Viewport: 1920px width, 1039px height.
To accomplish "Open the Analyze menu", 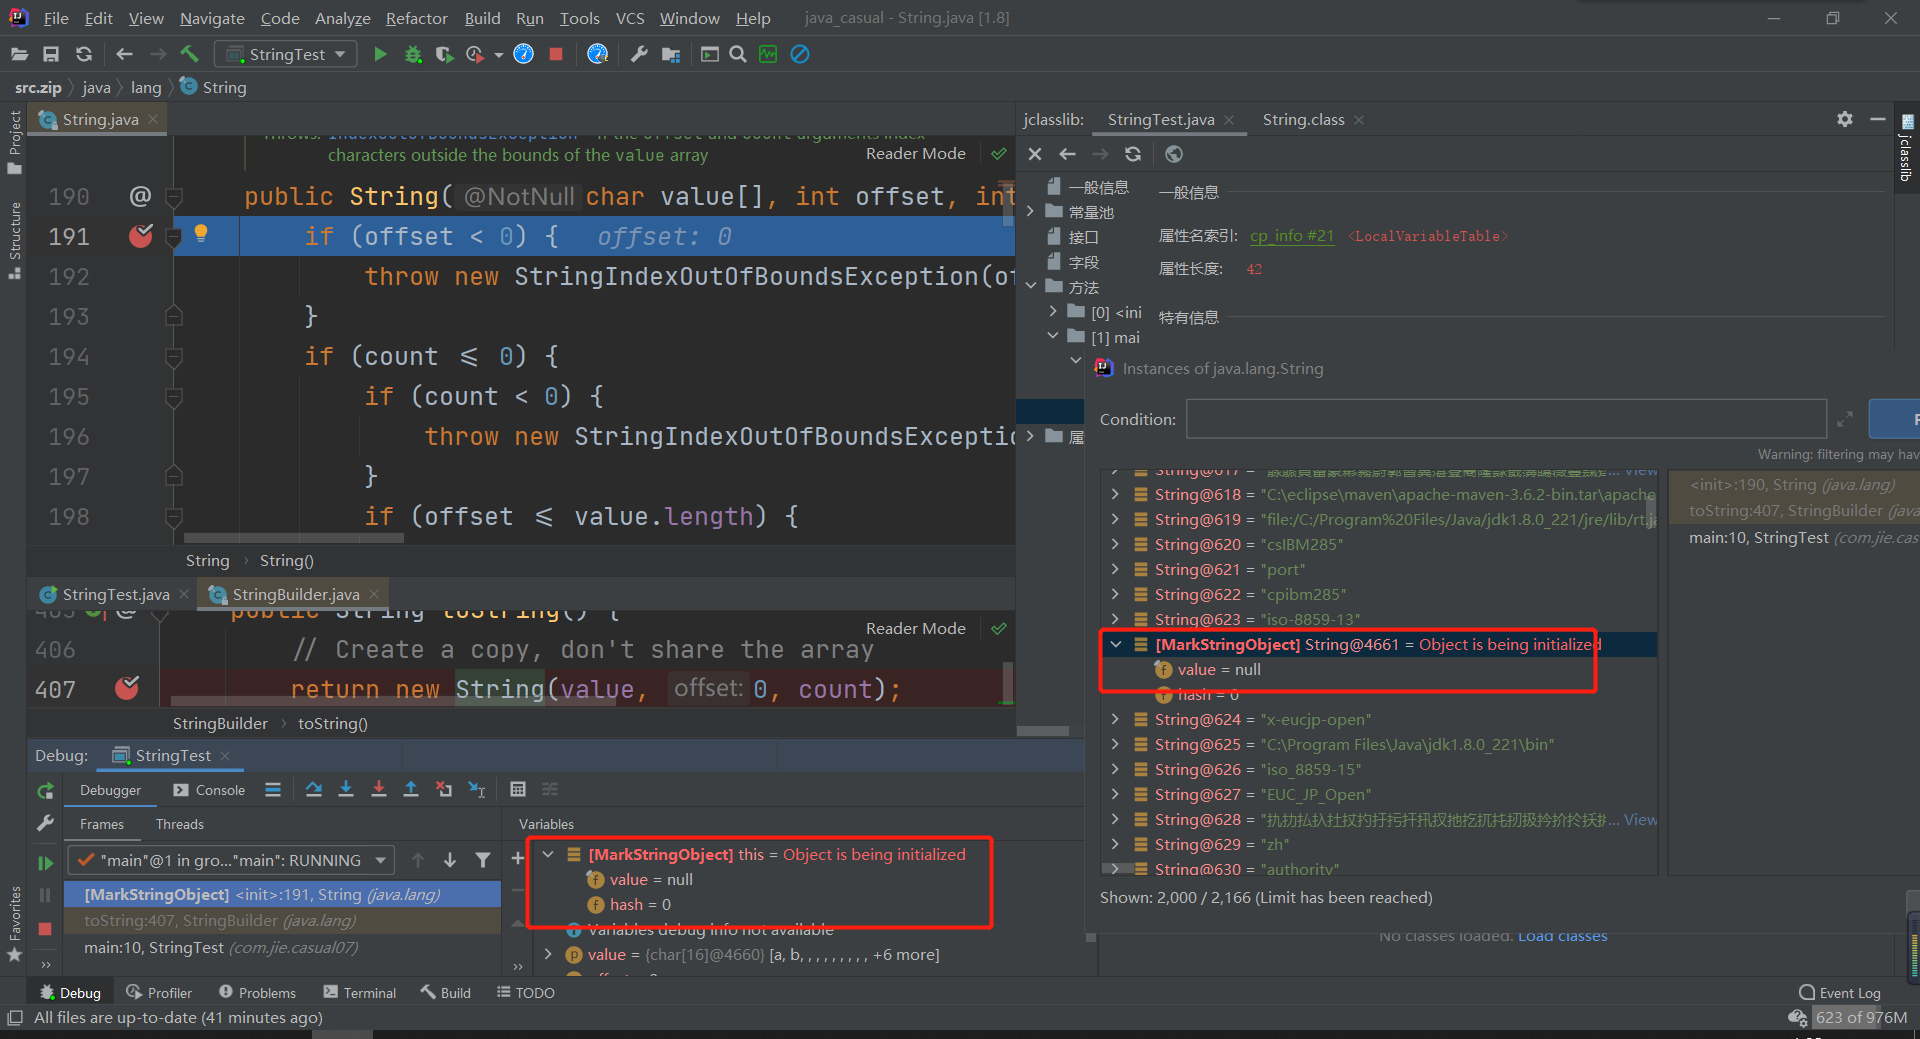I will [x=342, y=18].
